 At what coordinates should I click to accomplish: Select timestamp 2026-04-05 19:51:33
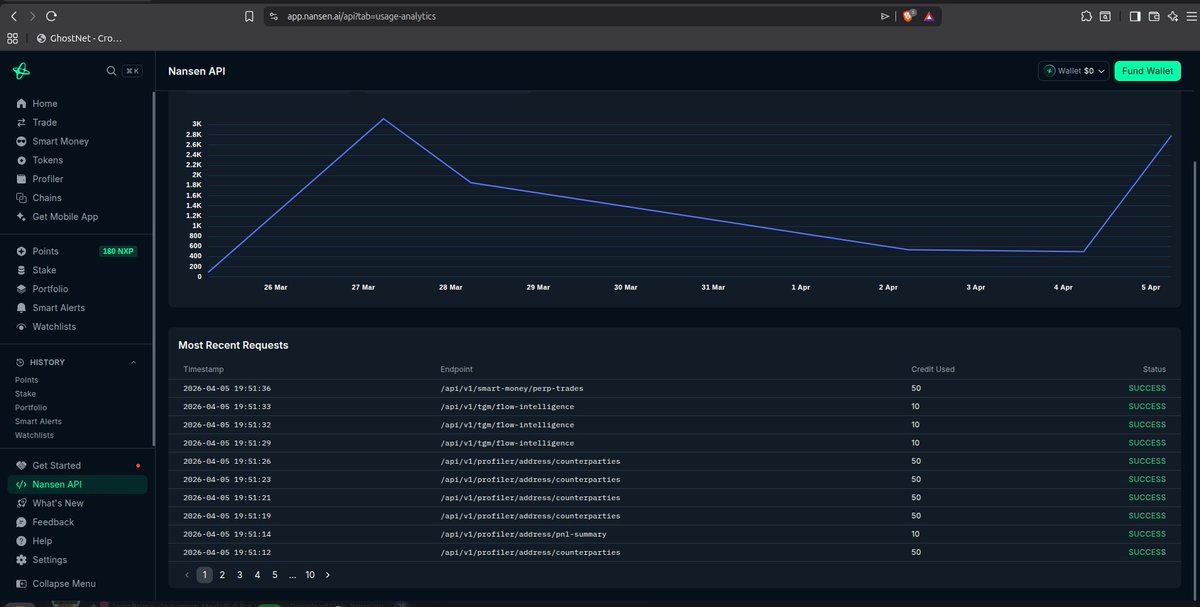(x=227, y=406)
